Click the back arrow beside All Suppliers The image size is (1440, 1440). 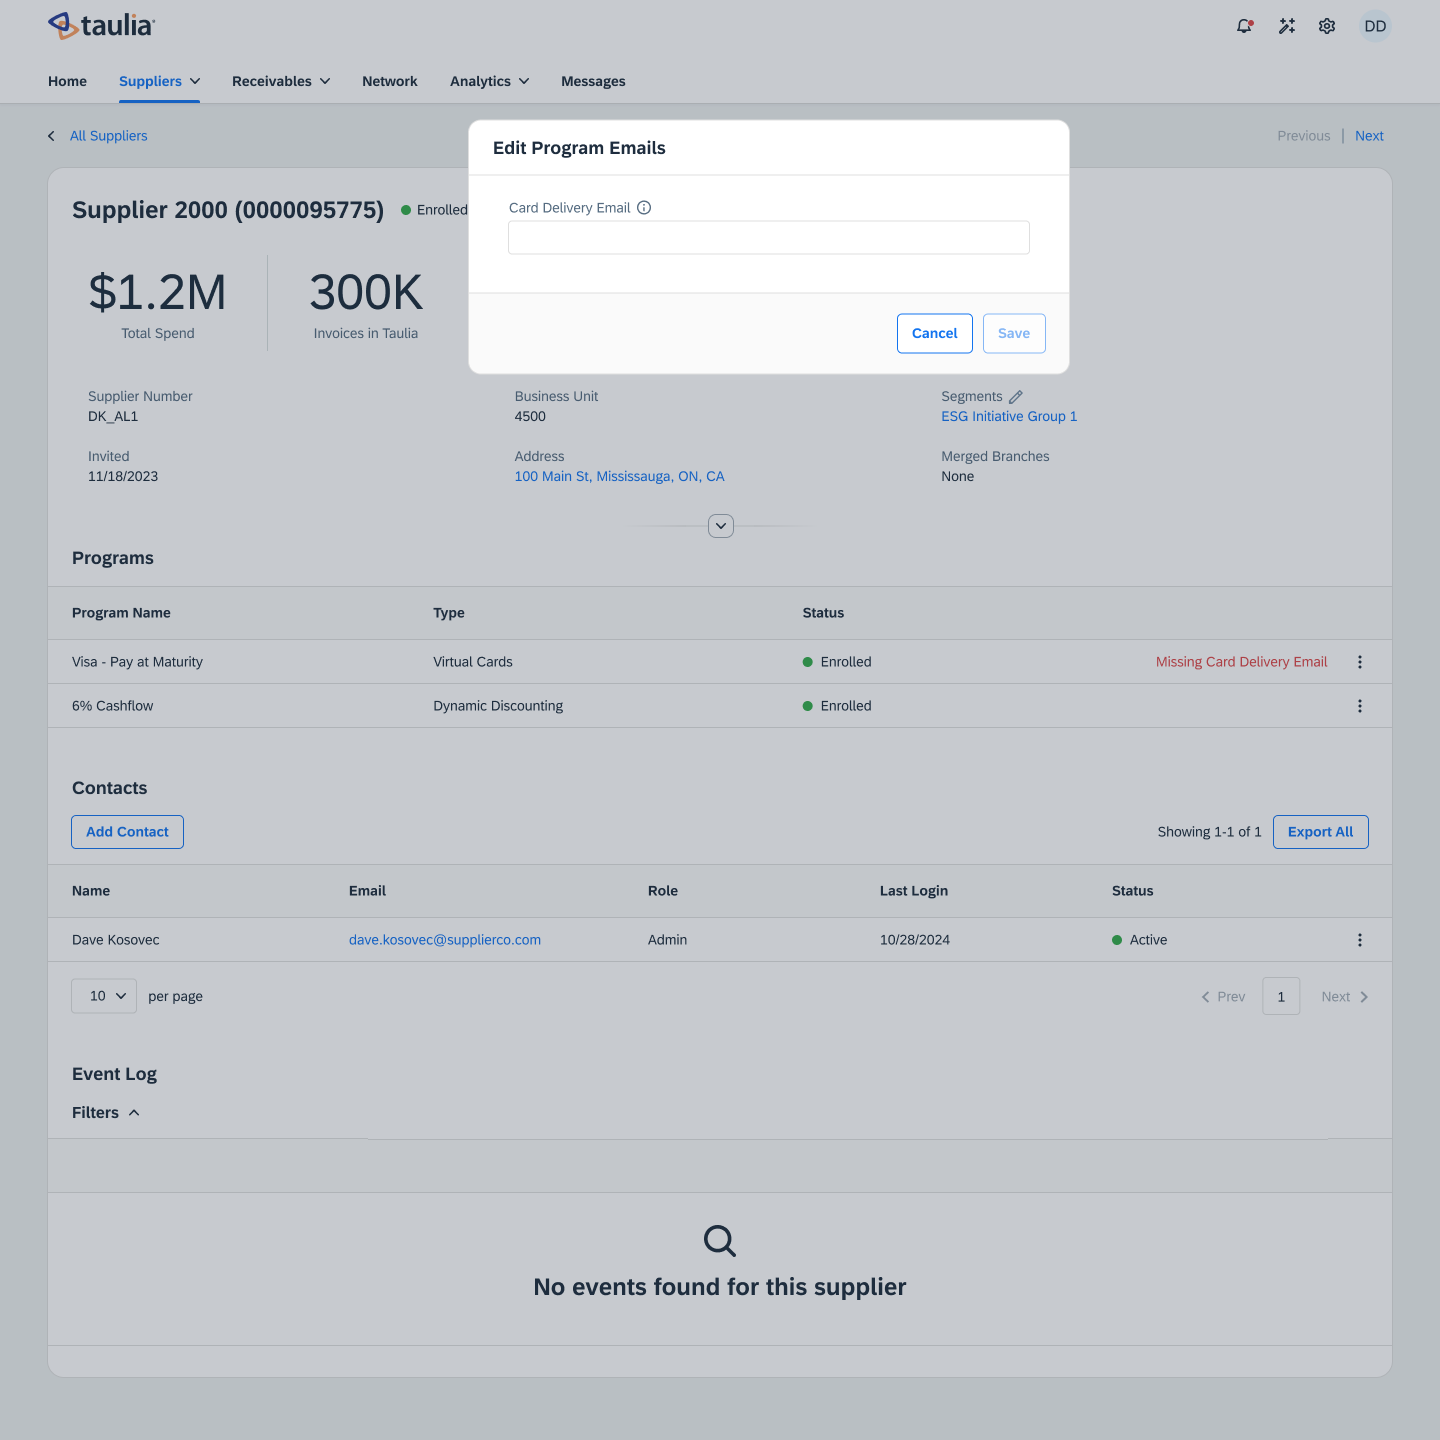point(51,136)
